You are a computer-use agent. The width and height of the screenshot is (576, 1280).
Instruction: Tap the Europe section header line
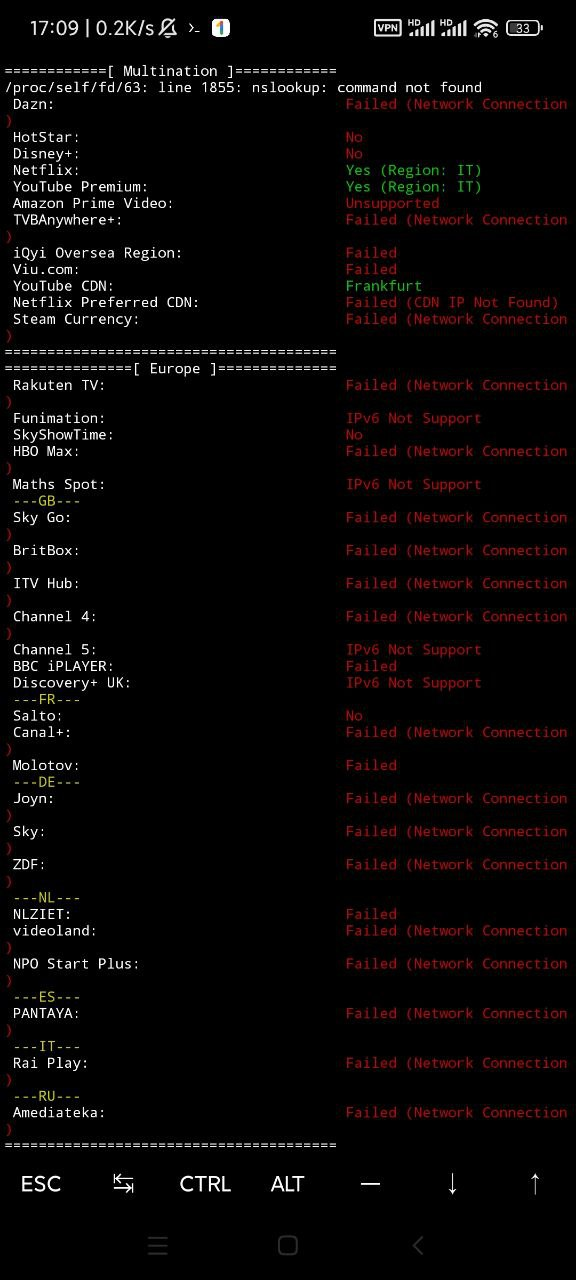[x=171, y=368]
